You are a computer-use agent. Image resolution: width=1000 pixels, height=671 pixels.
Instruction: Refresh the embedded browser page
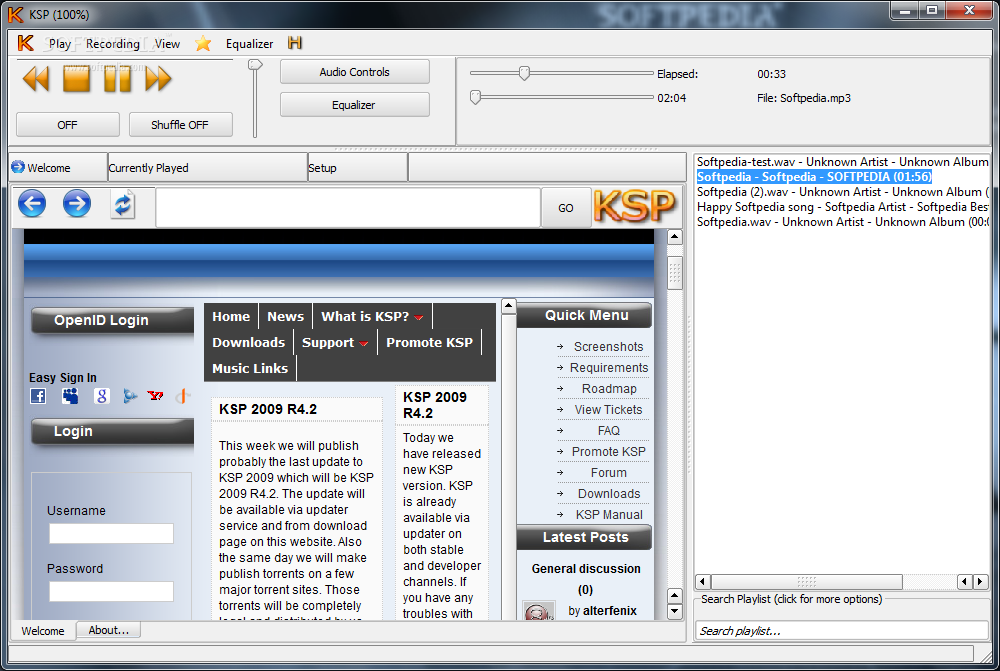[122, 204]
